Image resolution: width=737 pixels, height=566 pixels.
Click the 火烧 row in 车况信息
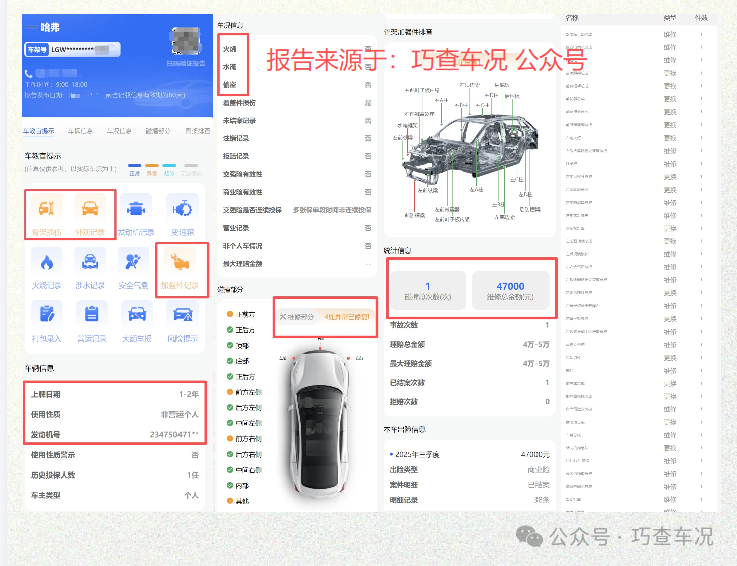coord(297,49)
